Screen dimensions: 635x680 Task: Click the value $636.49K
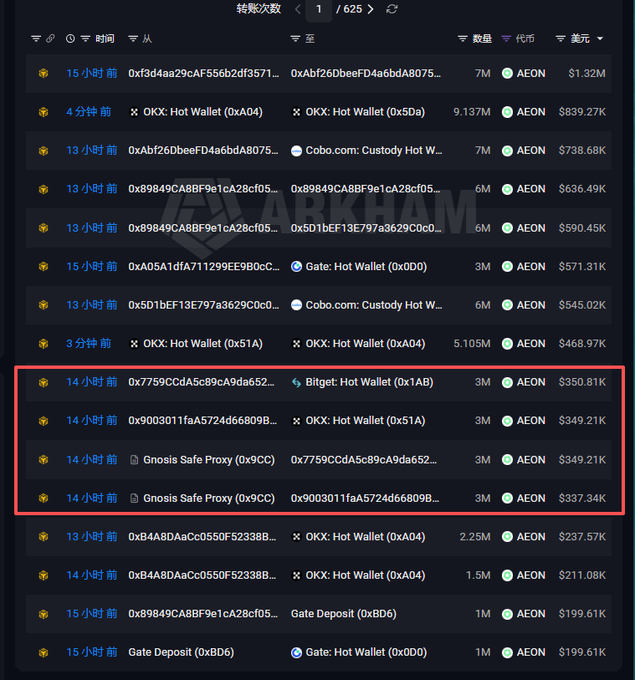coord(582,189)
